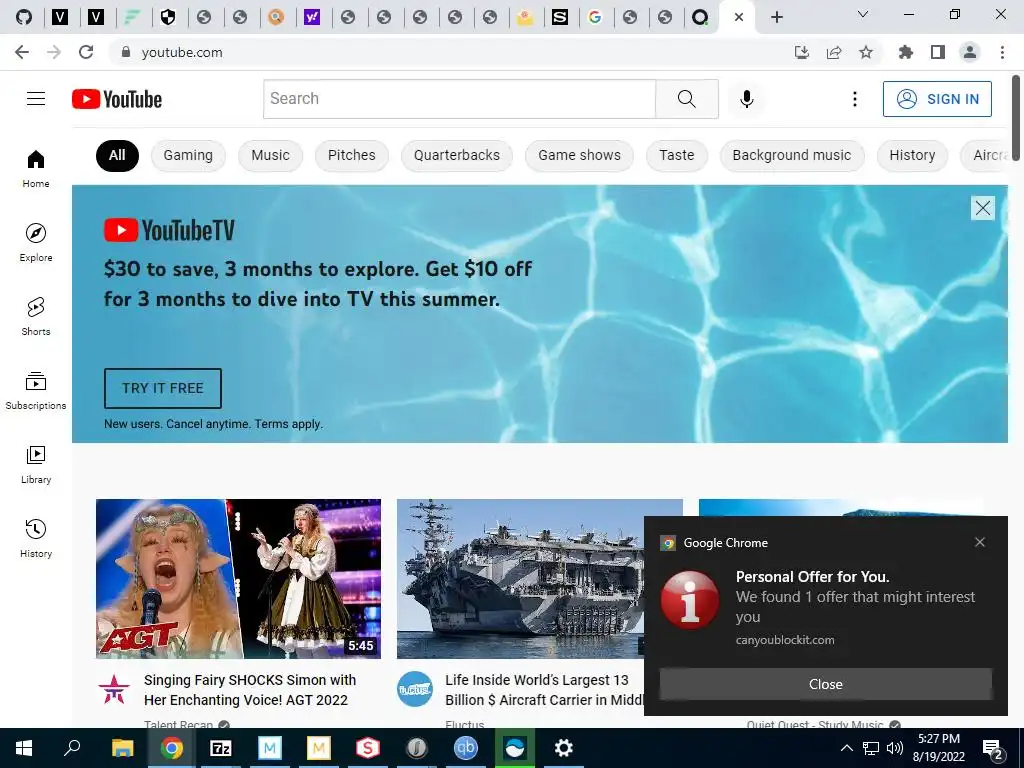Open Library in the sidebar
Viewport: 1024px width, 768px height.
pyautogui.click(x=36, y=464)
